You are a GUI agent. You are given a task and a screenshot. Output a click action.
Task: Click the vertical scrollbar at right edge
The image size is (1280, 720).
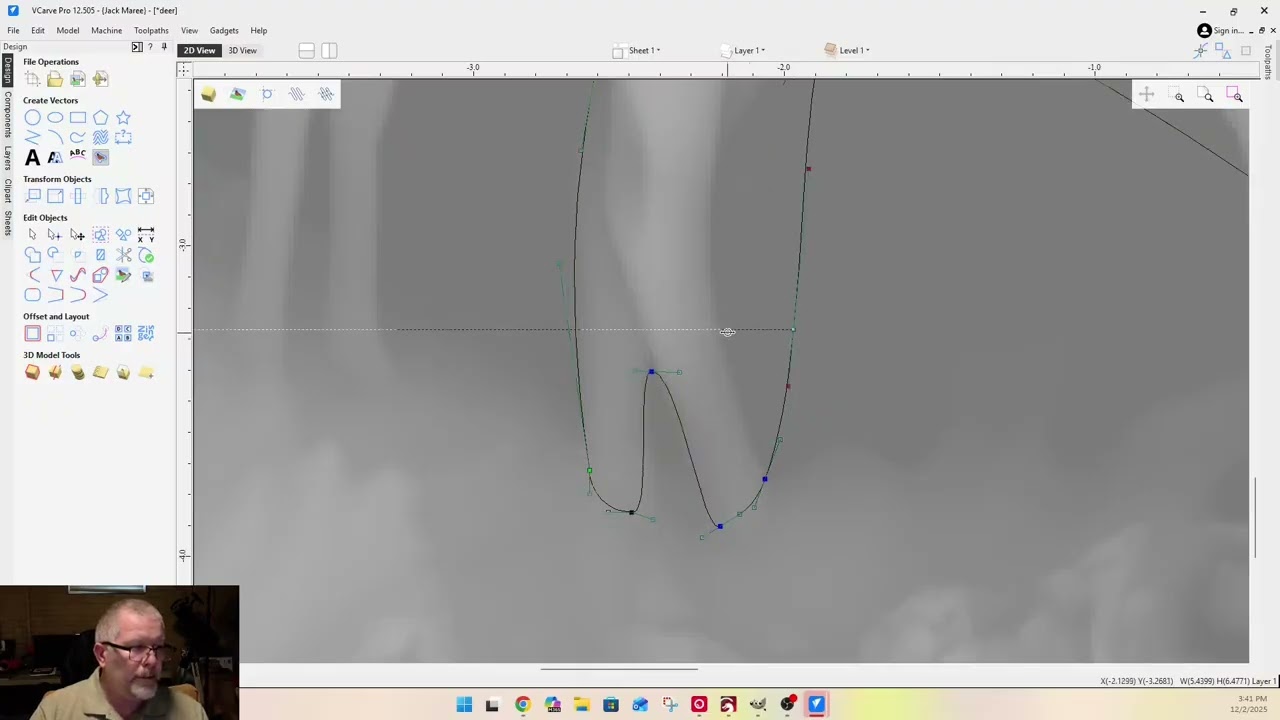click(x=1256, y=518)
